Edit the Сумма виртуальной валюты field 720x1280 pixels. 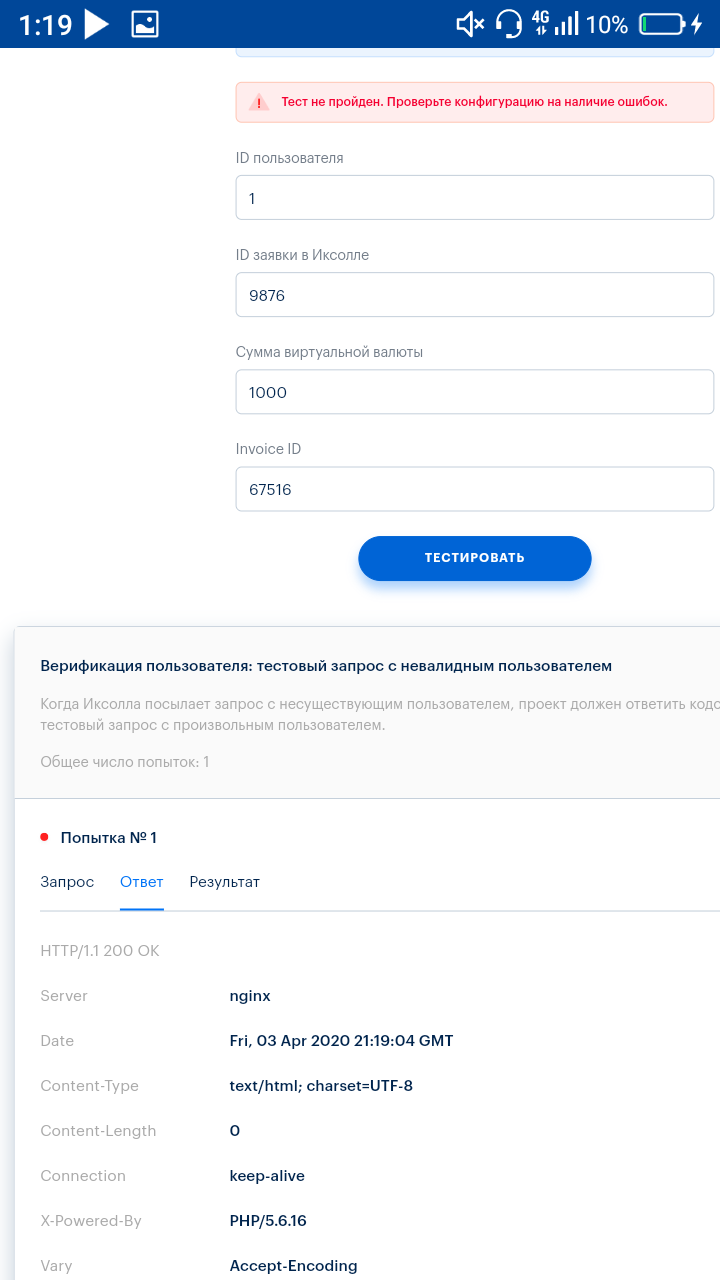point(474,392)
